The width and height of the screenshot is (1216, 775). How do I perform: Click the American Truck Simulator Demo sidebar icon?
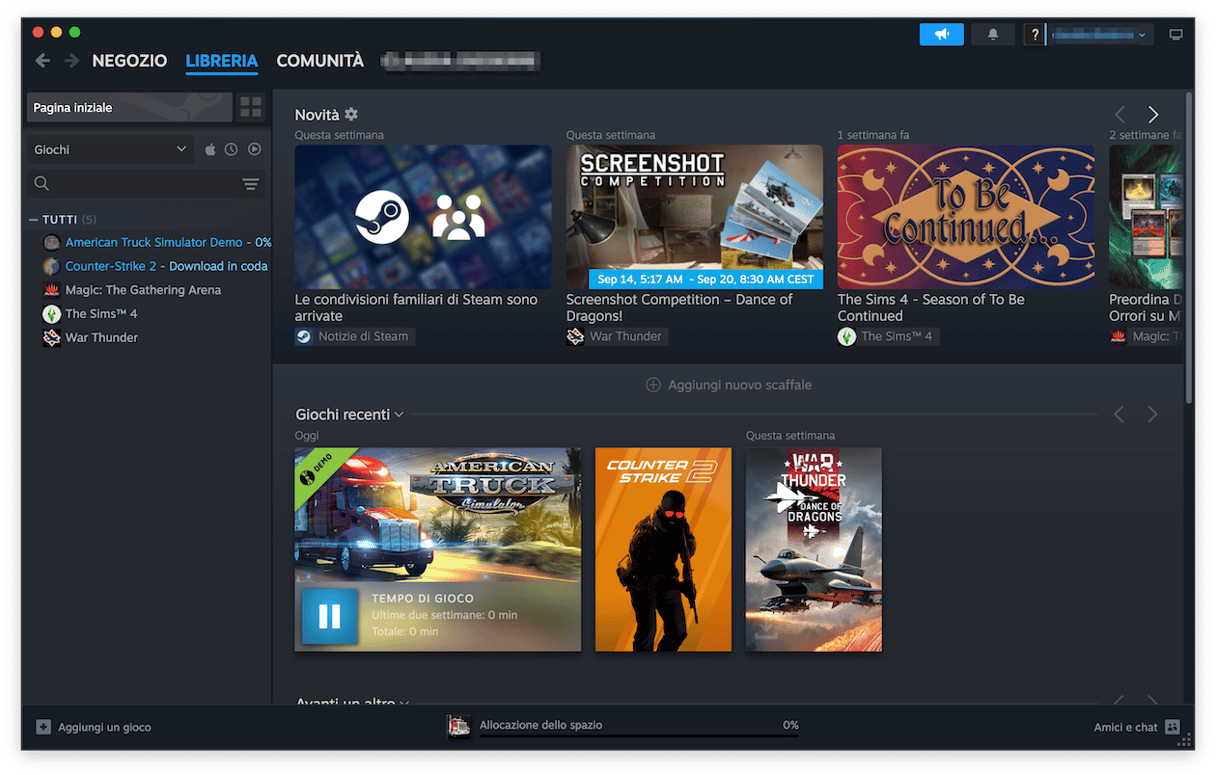(52, 243)
